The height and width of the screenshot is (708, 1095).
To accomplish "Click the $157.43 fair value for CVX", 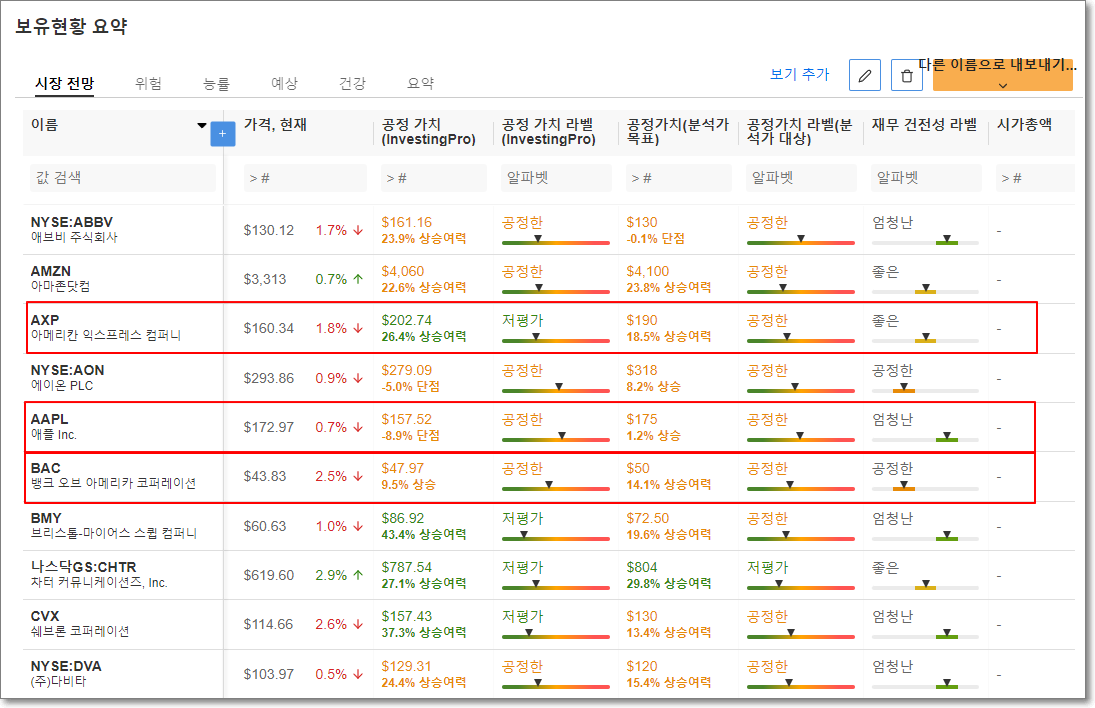I will tap(406, 616).
